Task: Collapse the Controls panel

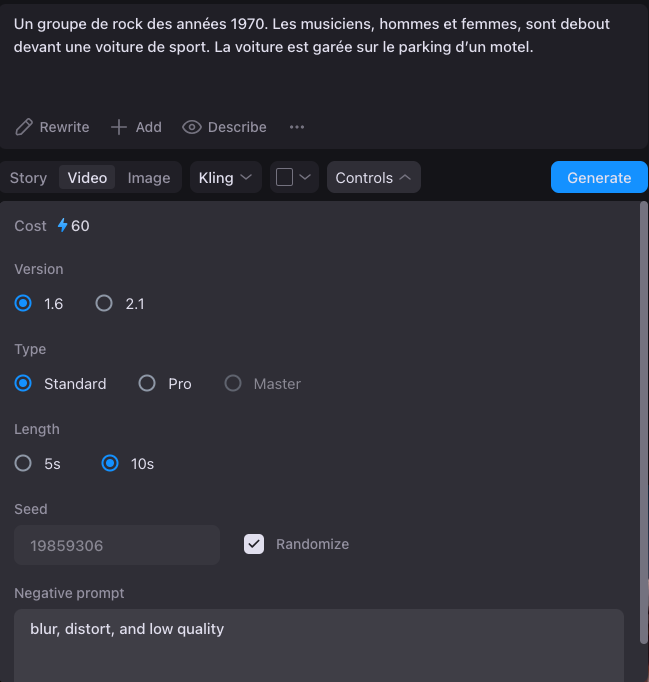Action: (373, 178)
